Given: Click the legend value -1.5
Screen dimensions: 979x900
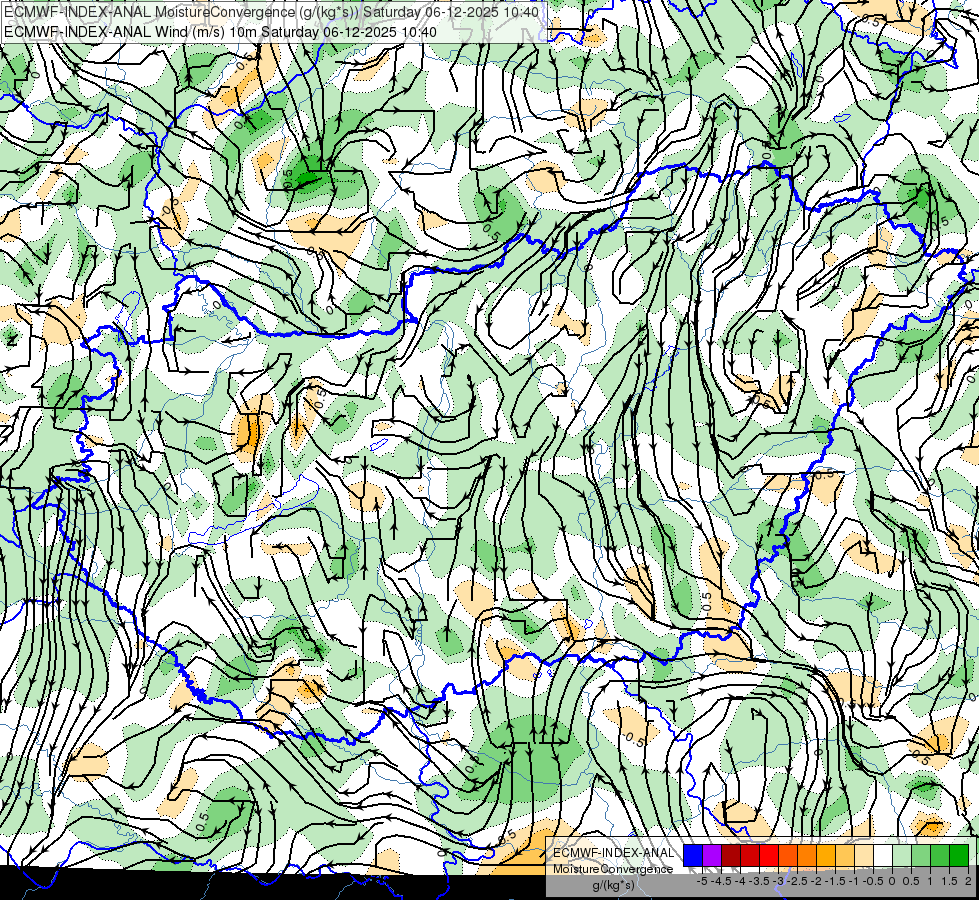Looking at the screenshot, I should coord(835,881).
